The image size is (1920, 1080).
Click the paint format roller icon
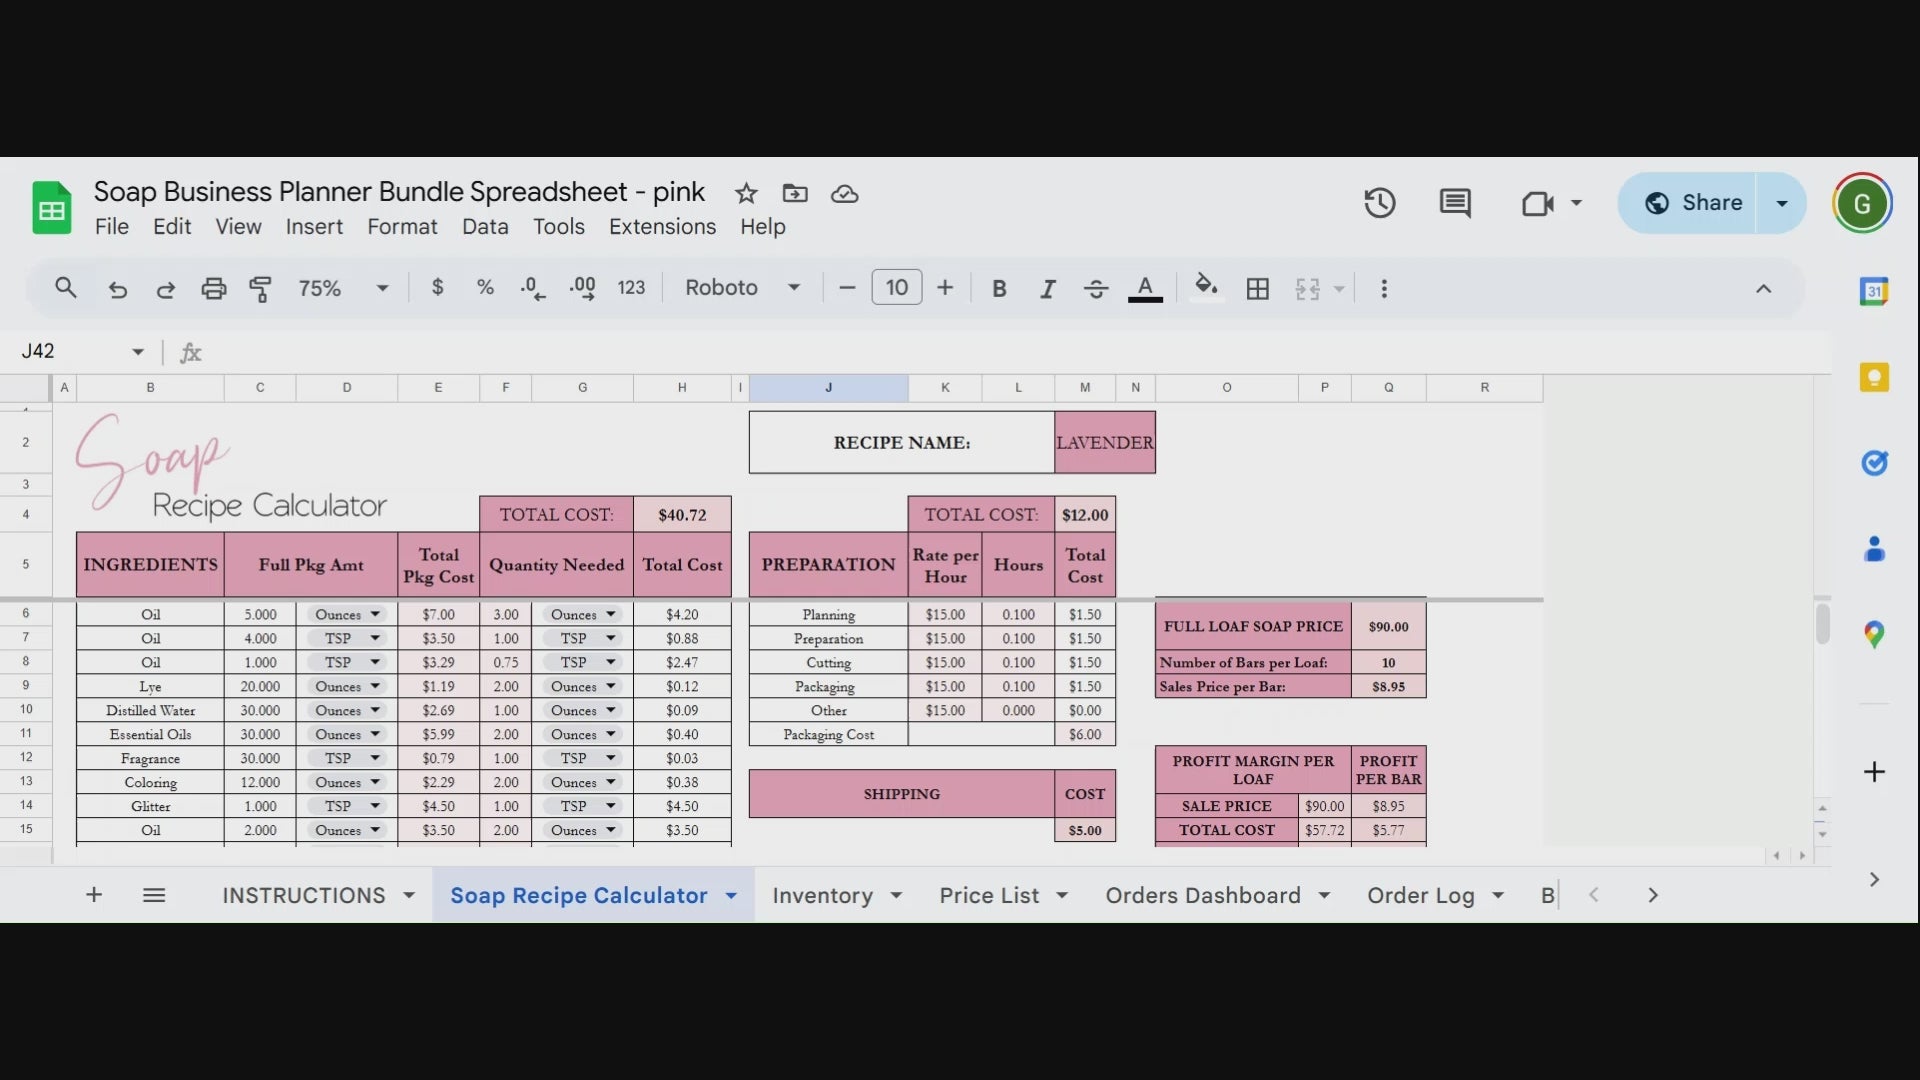tap(260, 289)
